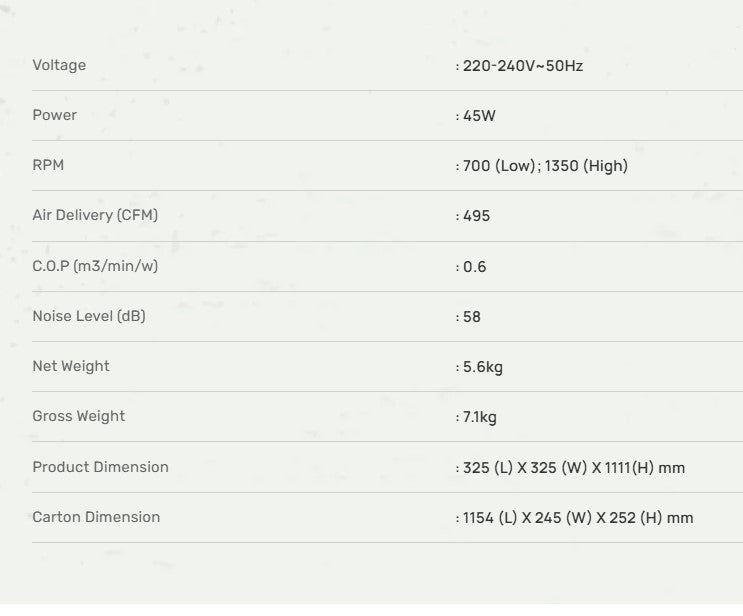Select the 700 (Low); 1350 (High) value
The width and height of the screenshot is (743, 616).
point(545,166)
